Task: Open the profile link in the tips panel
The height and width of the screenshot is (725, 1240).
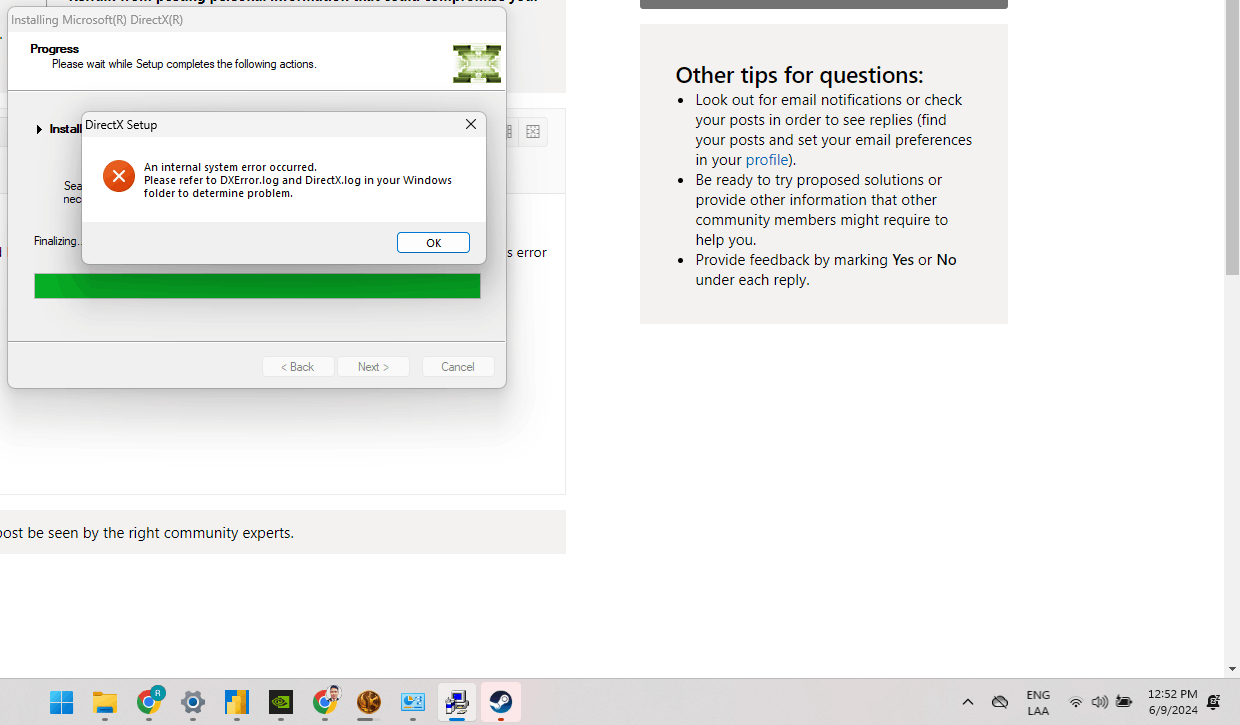Action: pos(766,160)
